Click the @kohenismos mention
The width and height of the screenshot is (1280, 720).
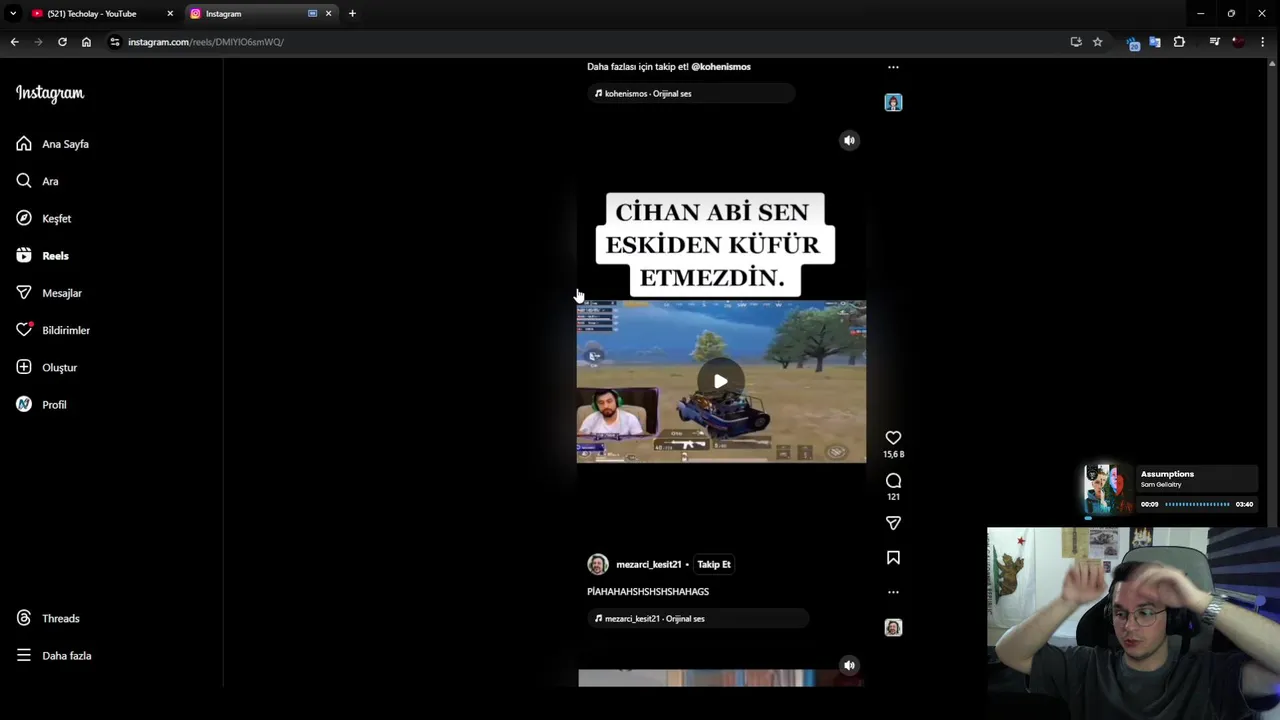point(721,67)
